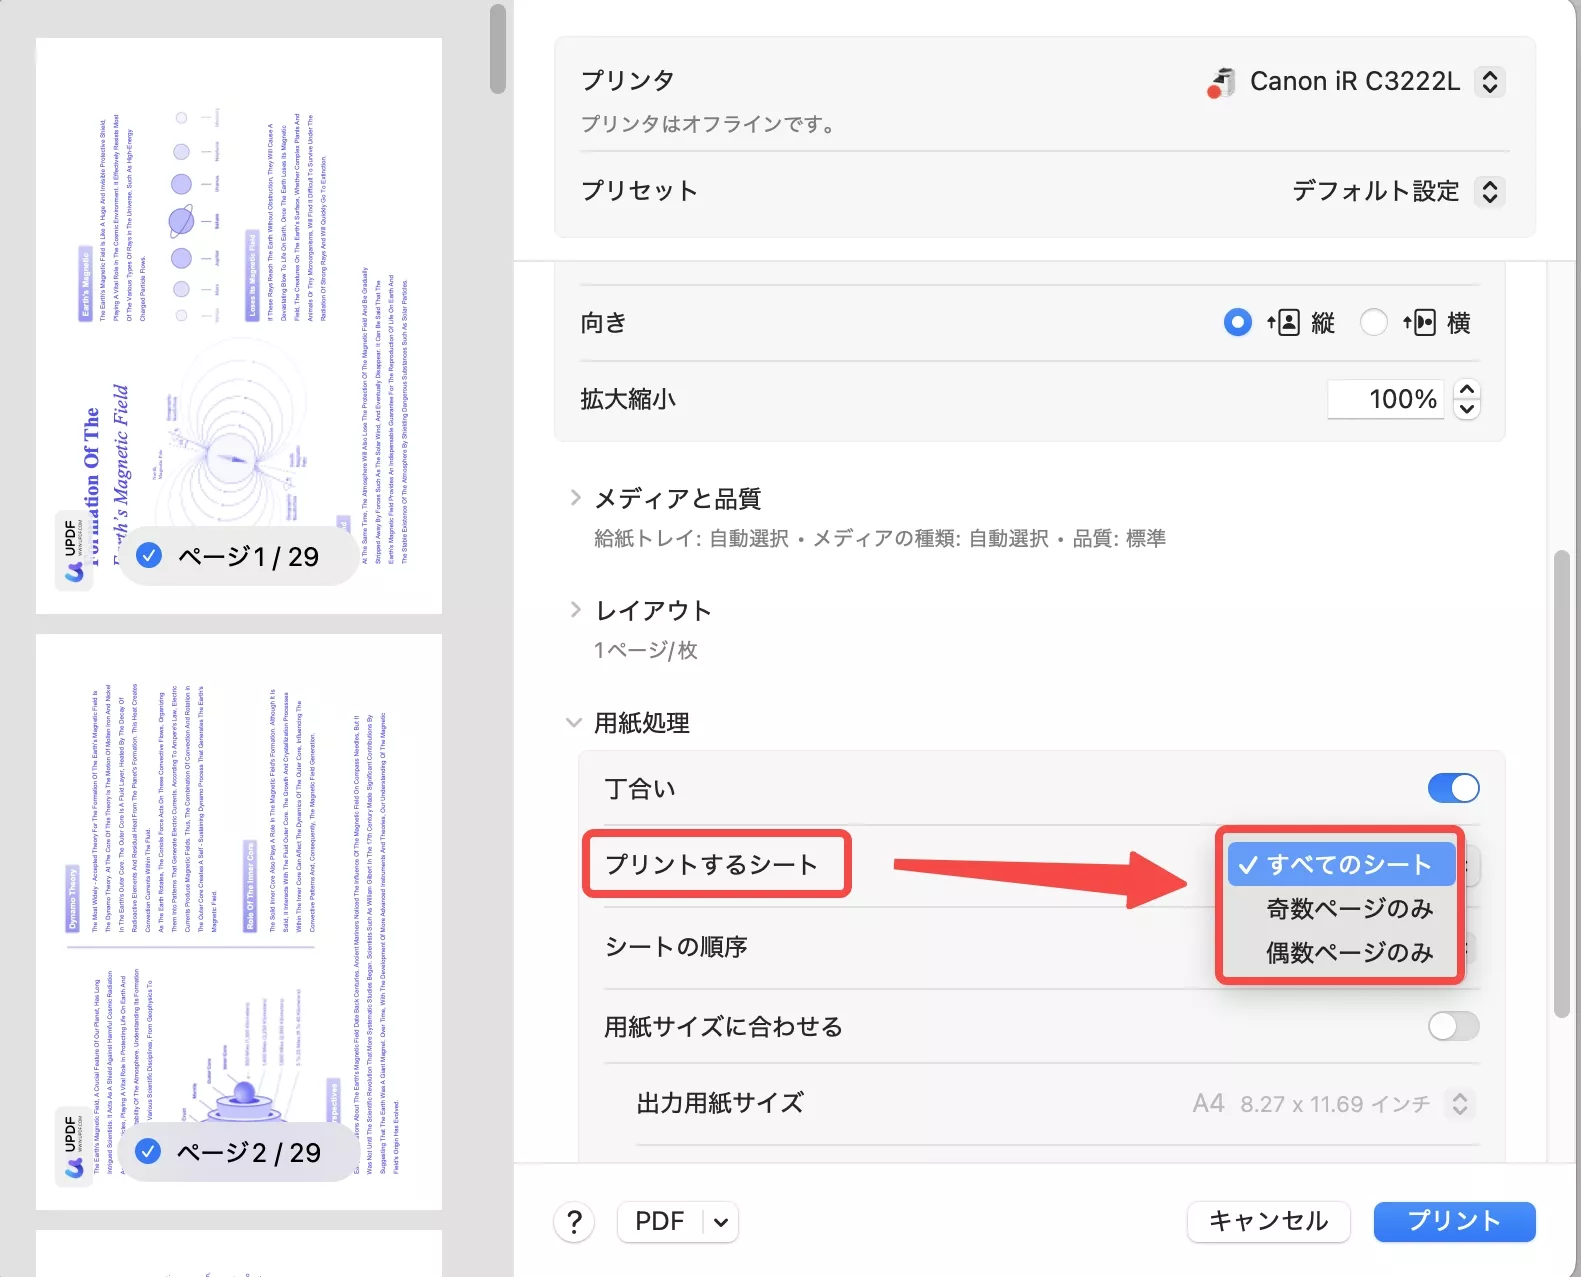The width and height of the screenshot is (1581, 1277).
Task: Choose すべてのシート from the menu
Action: coord(1341,864)
